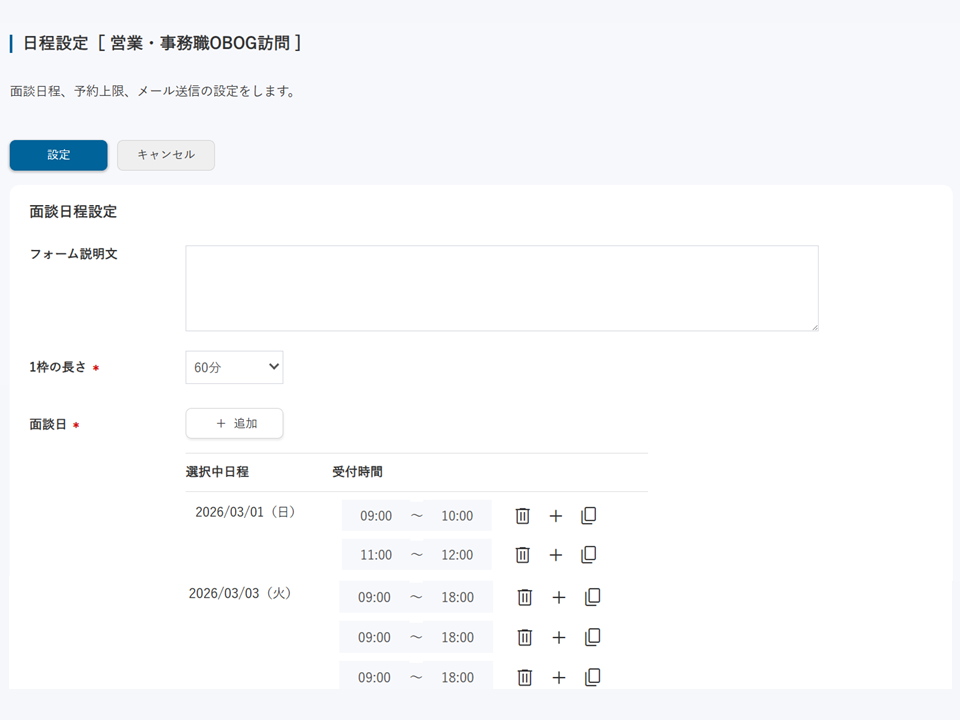Duplicate the first 09:00–18:00 slot of 2026/03/03
The height and width of the screenshot is (720, 960).
coord(590,596)
